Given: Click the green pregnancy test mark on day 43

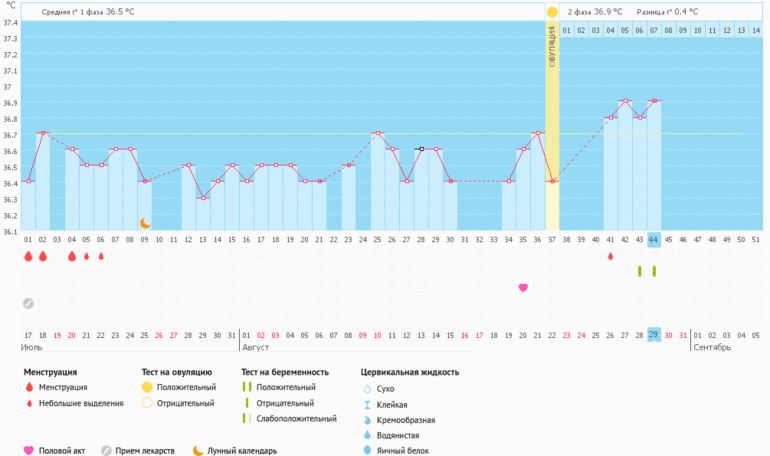Looking at the screenshot, I should [639, 271].
